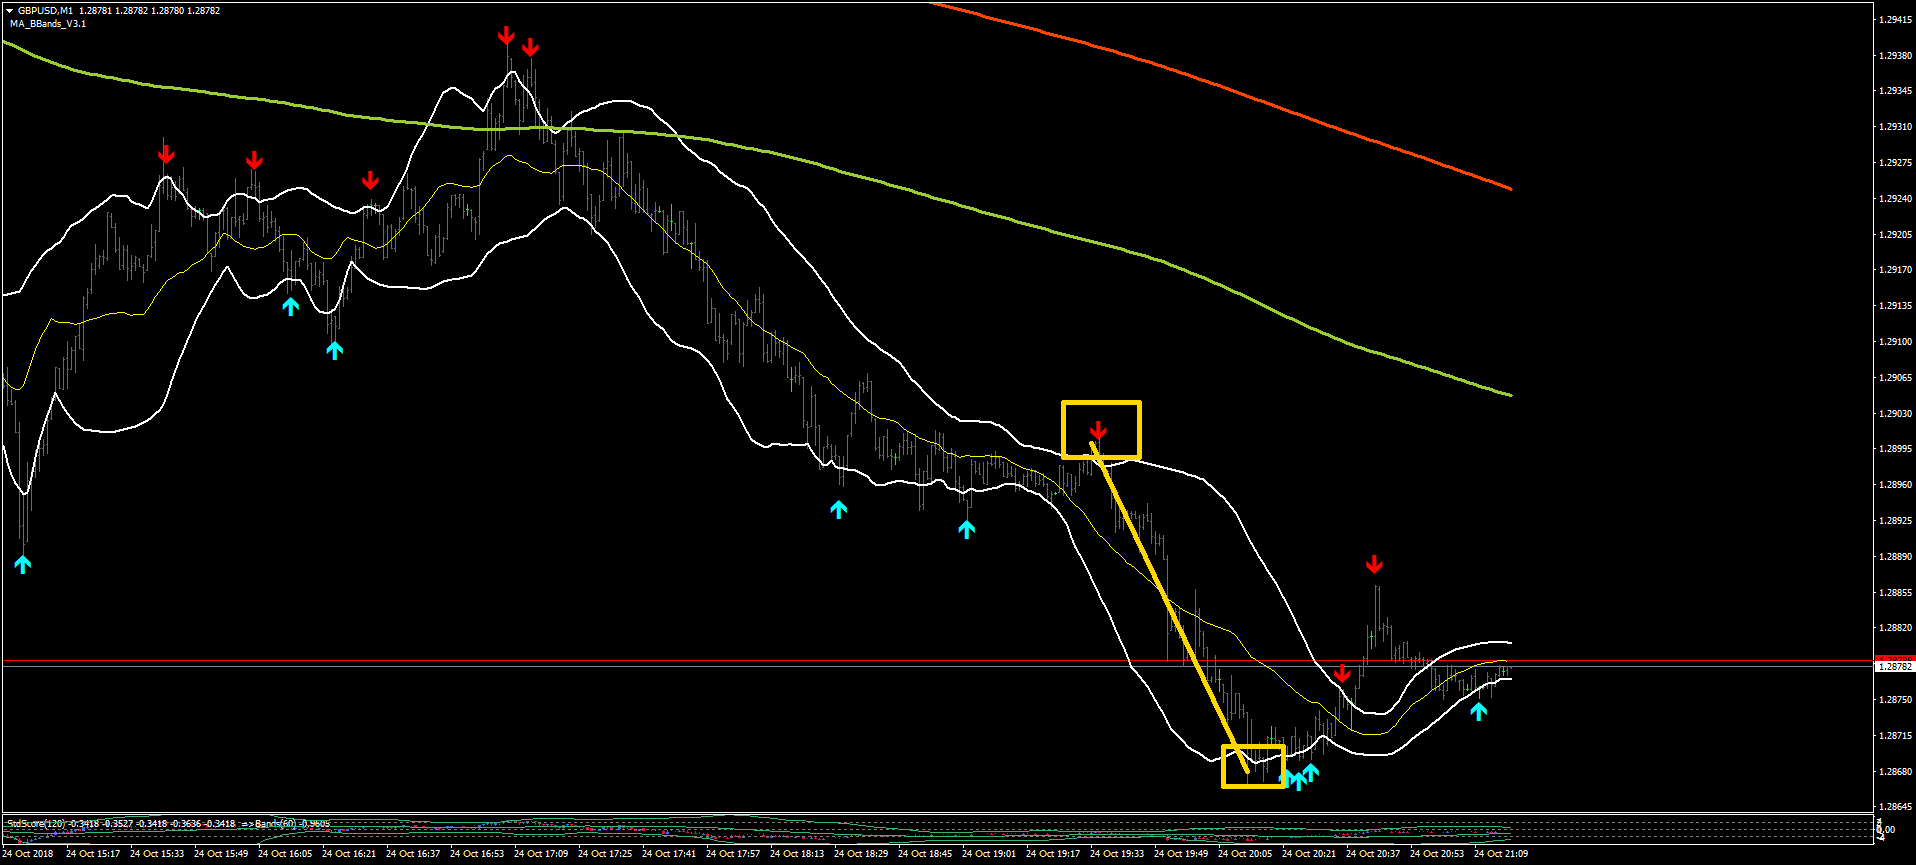Image resolution: width=1916 pixels, height=865 pixels.
Task: Click the 24 Oct 18:13 time label
Action: pos(797,854)
